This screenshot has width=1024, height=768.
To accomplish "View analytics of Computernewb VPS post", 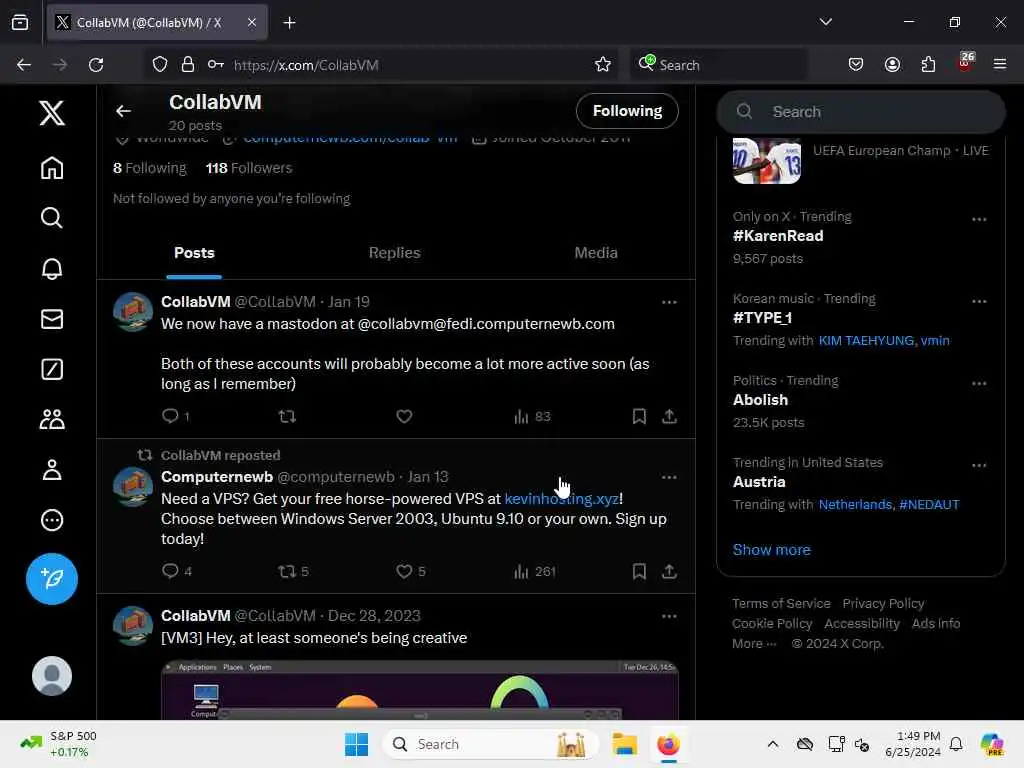I will [534, 571].
